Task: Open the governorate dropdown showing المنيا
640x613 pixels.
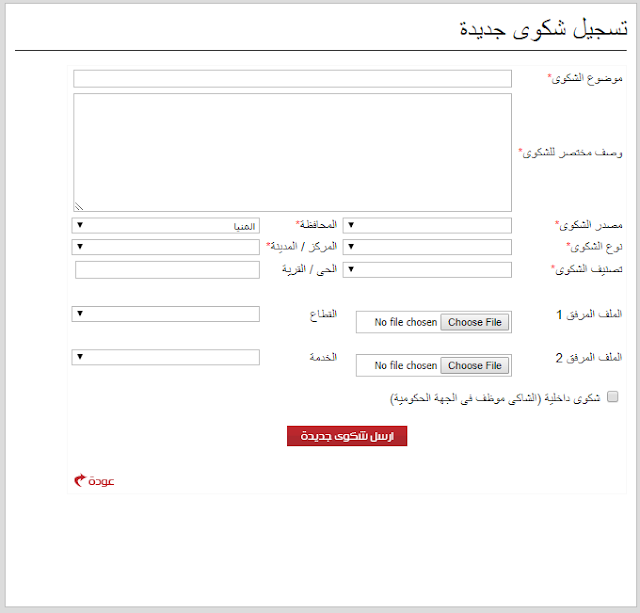Action: pyautogui.click(x=166, y=226)
